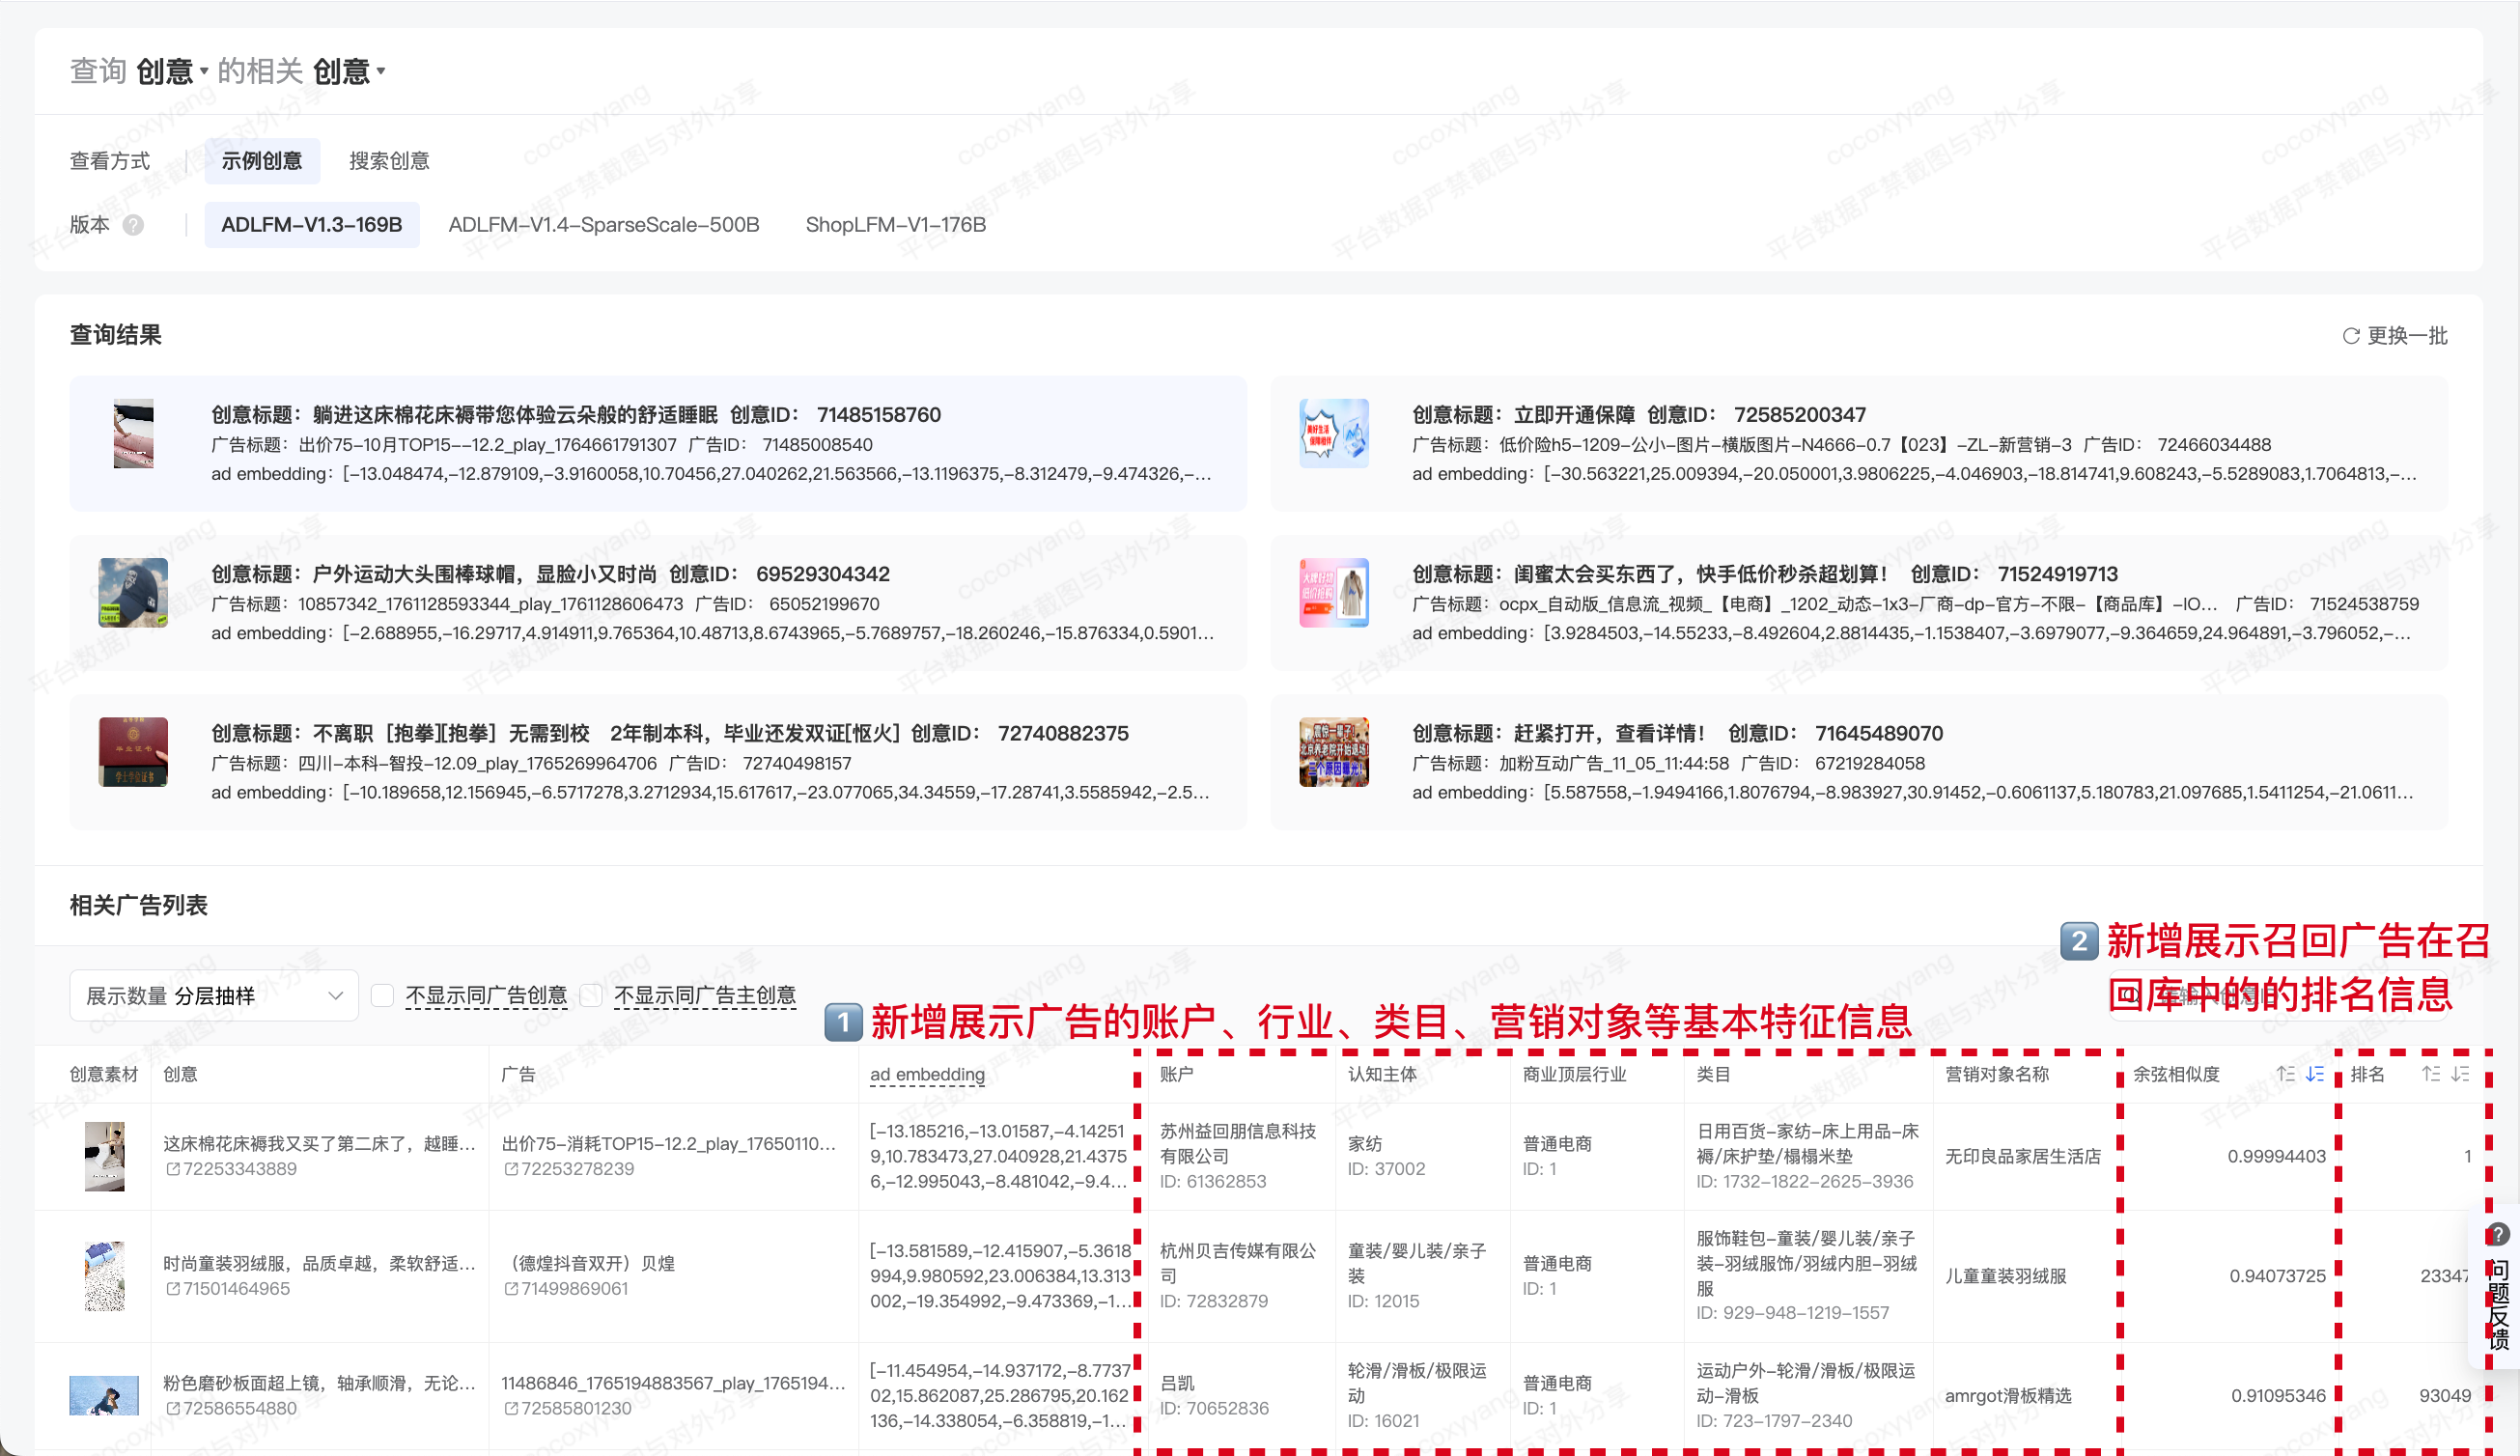Click the skateboard creative thumbnail in table
The height and width of the screenshot is (1456, 2520).
click(104, 1395)
